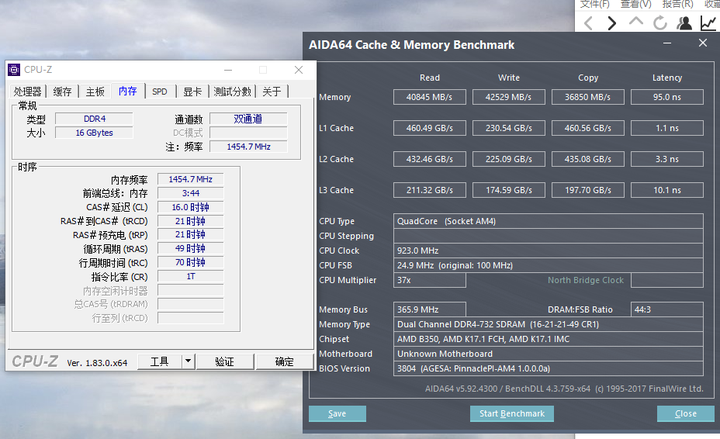Click the 行周期时间 (tRC) value 70 时钟
This screenshot has height=439, width=720.
pos(191,262)
